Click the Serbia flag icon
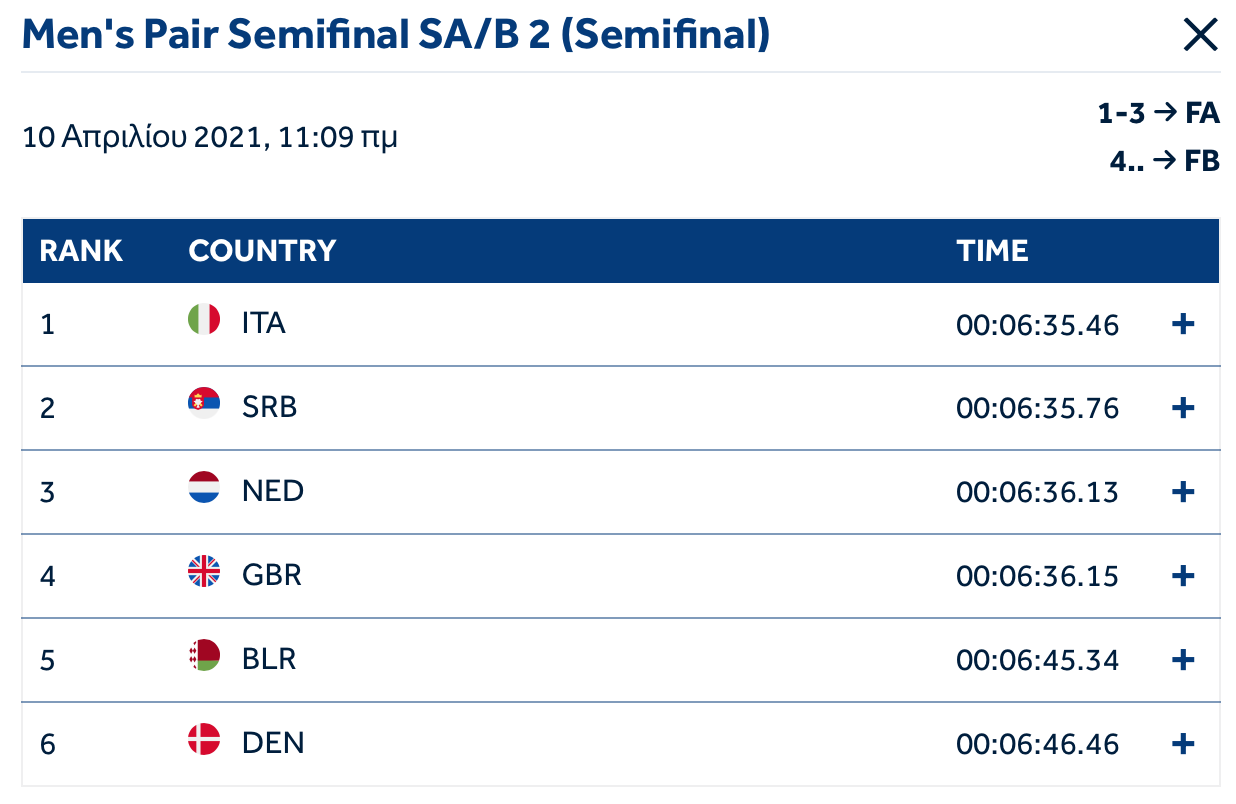1236x804 pixels. coord(204,403)
